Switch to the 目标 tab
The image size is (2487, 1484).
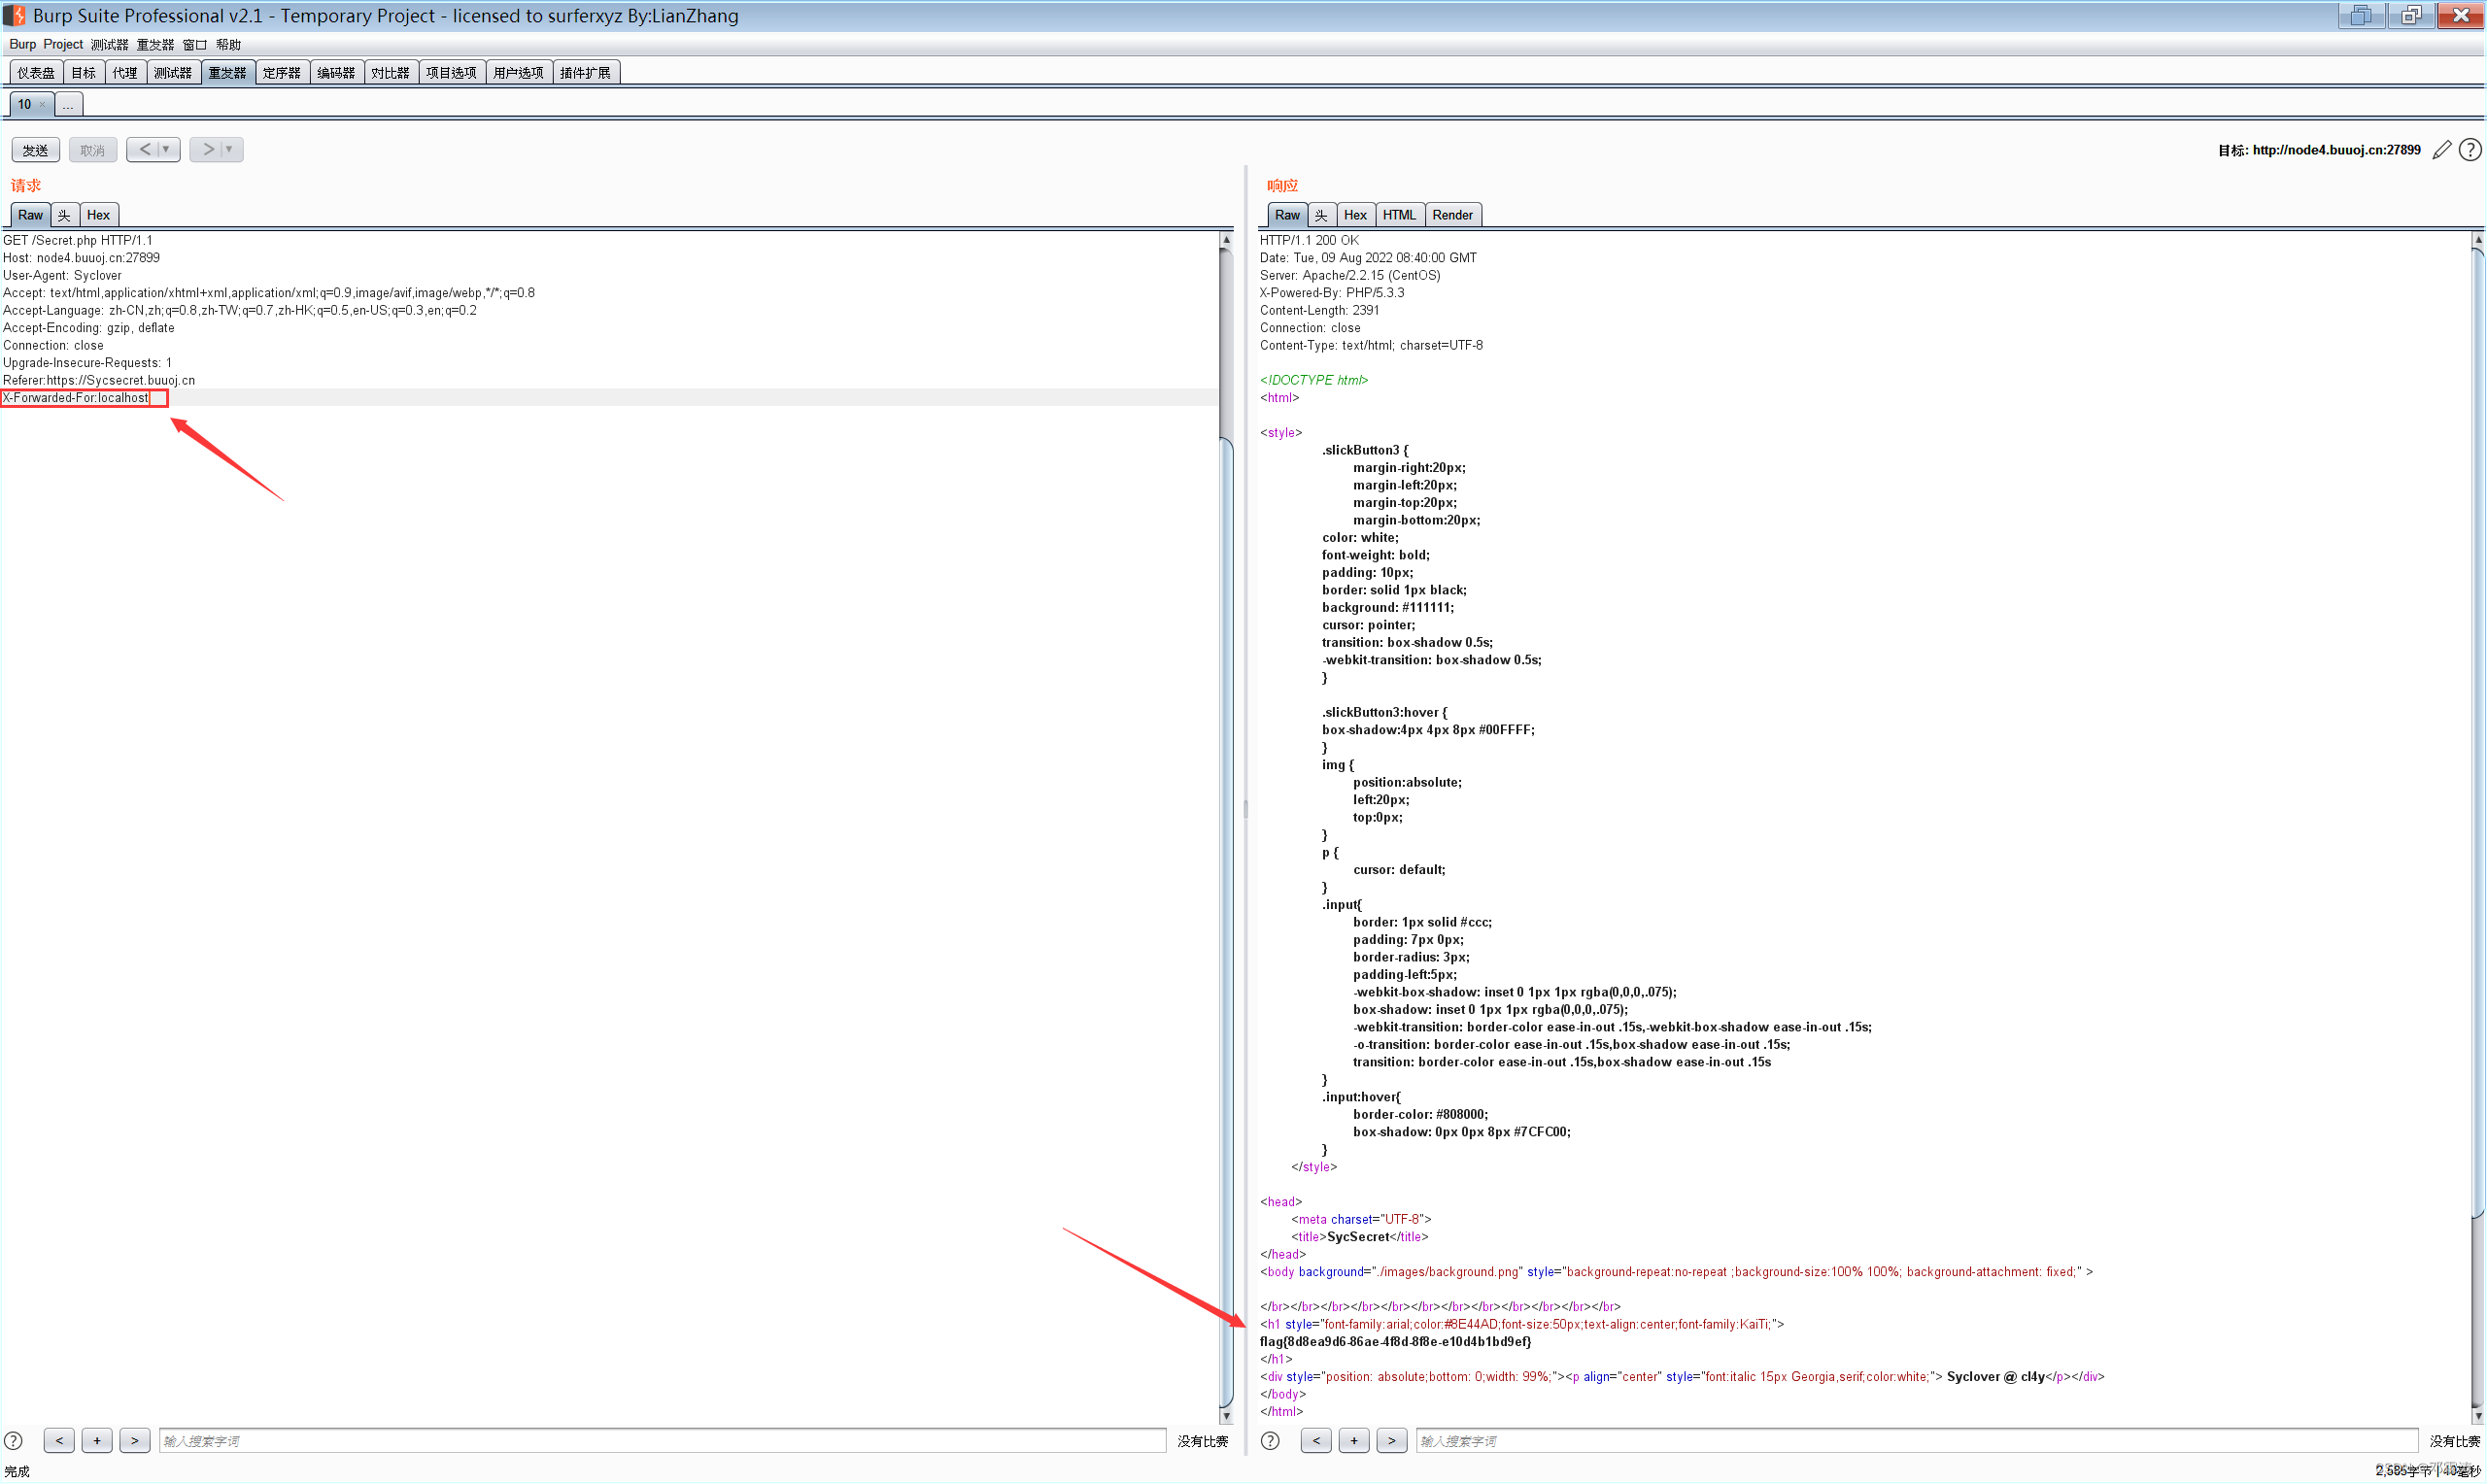point(84,71)
